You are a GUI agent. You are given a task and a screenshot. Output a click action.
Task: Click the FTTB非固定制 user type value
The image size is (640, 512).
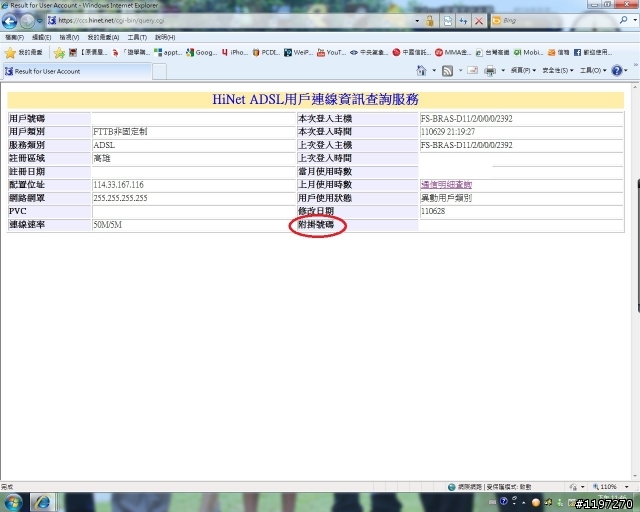coord(120,131)
